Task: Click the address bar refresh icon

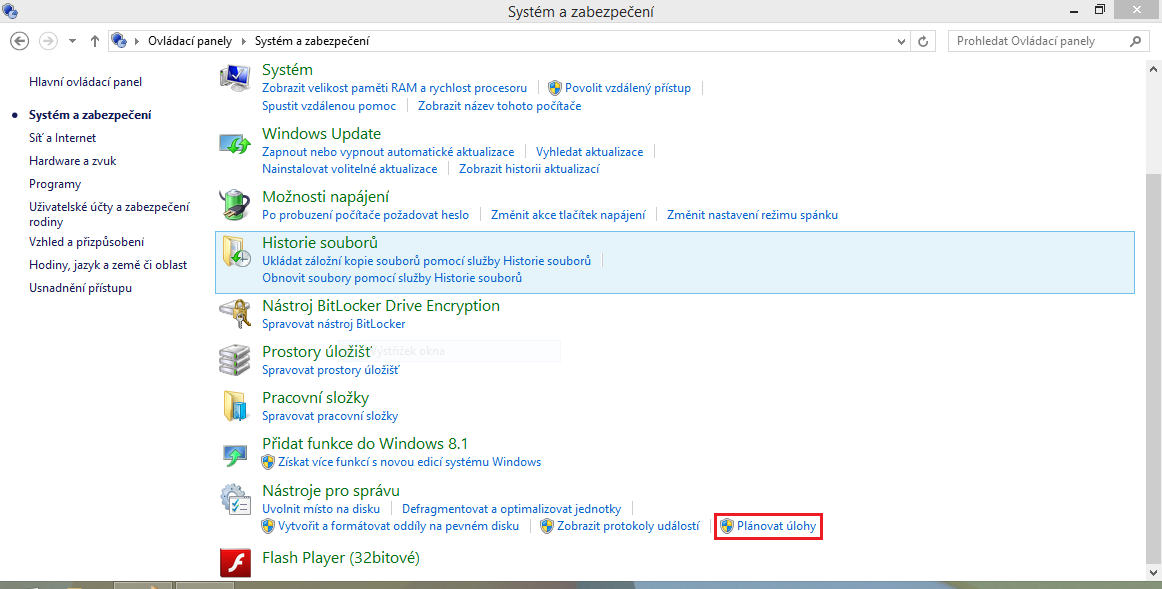Action: [921, 41]
